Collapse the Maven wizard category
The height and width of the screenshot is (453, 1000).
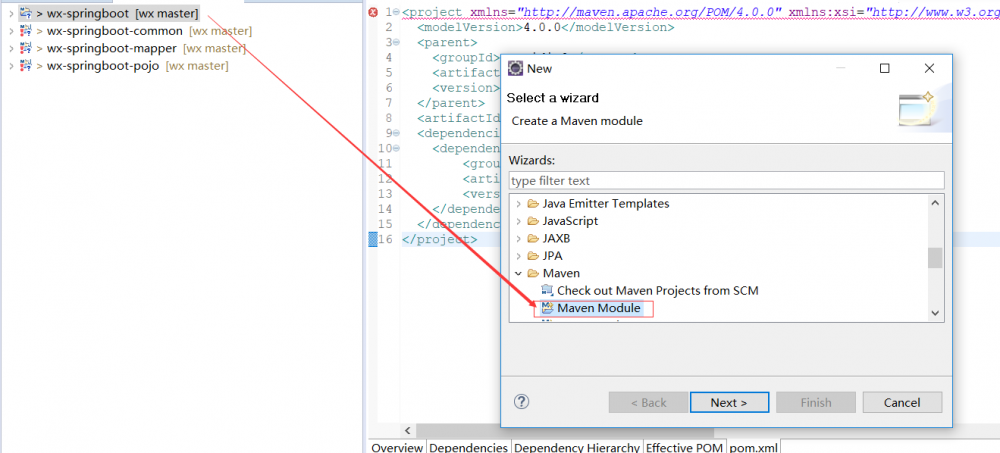tap(518, 273)
